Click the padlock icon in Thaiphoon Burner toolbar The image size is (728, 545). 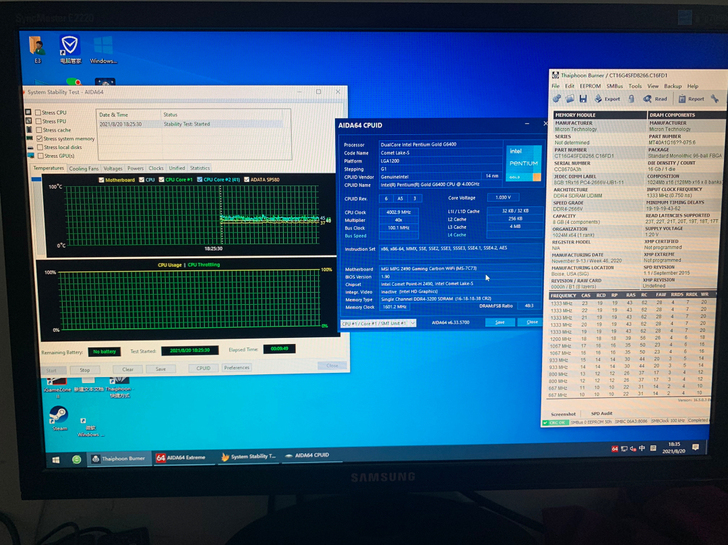631,98
